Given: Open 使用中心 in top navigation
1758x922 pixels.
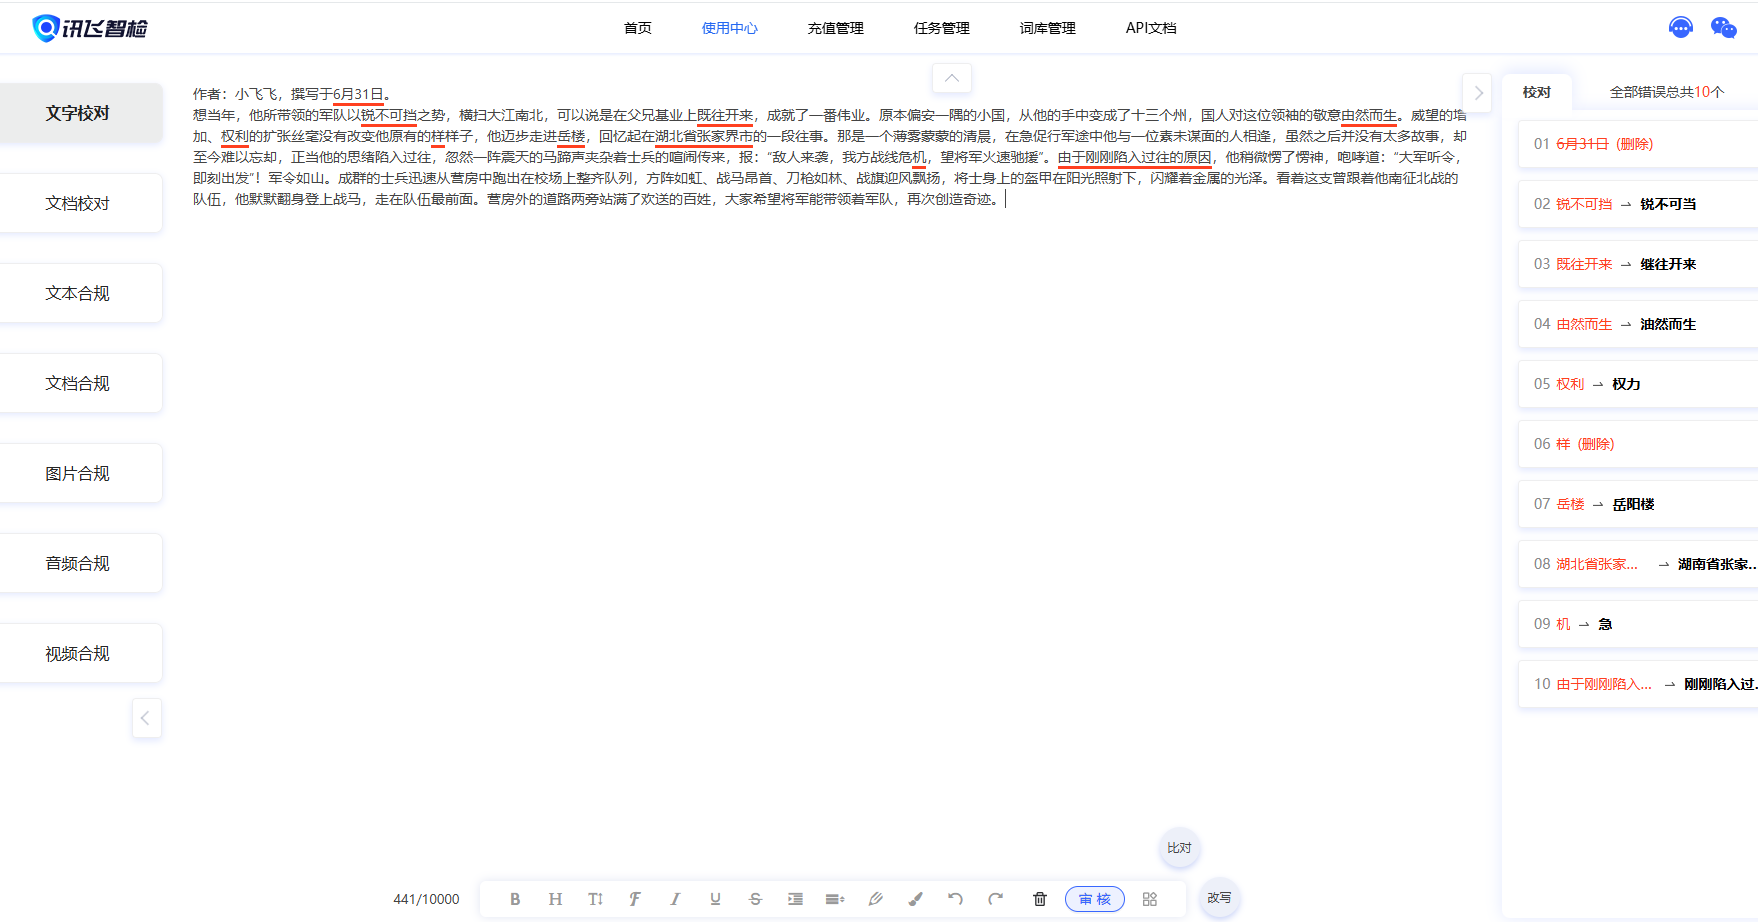Looking at the screenshot, I should pos(730,28).
